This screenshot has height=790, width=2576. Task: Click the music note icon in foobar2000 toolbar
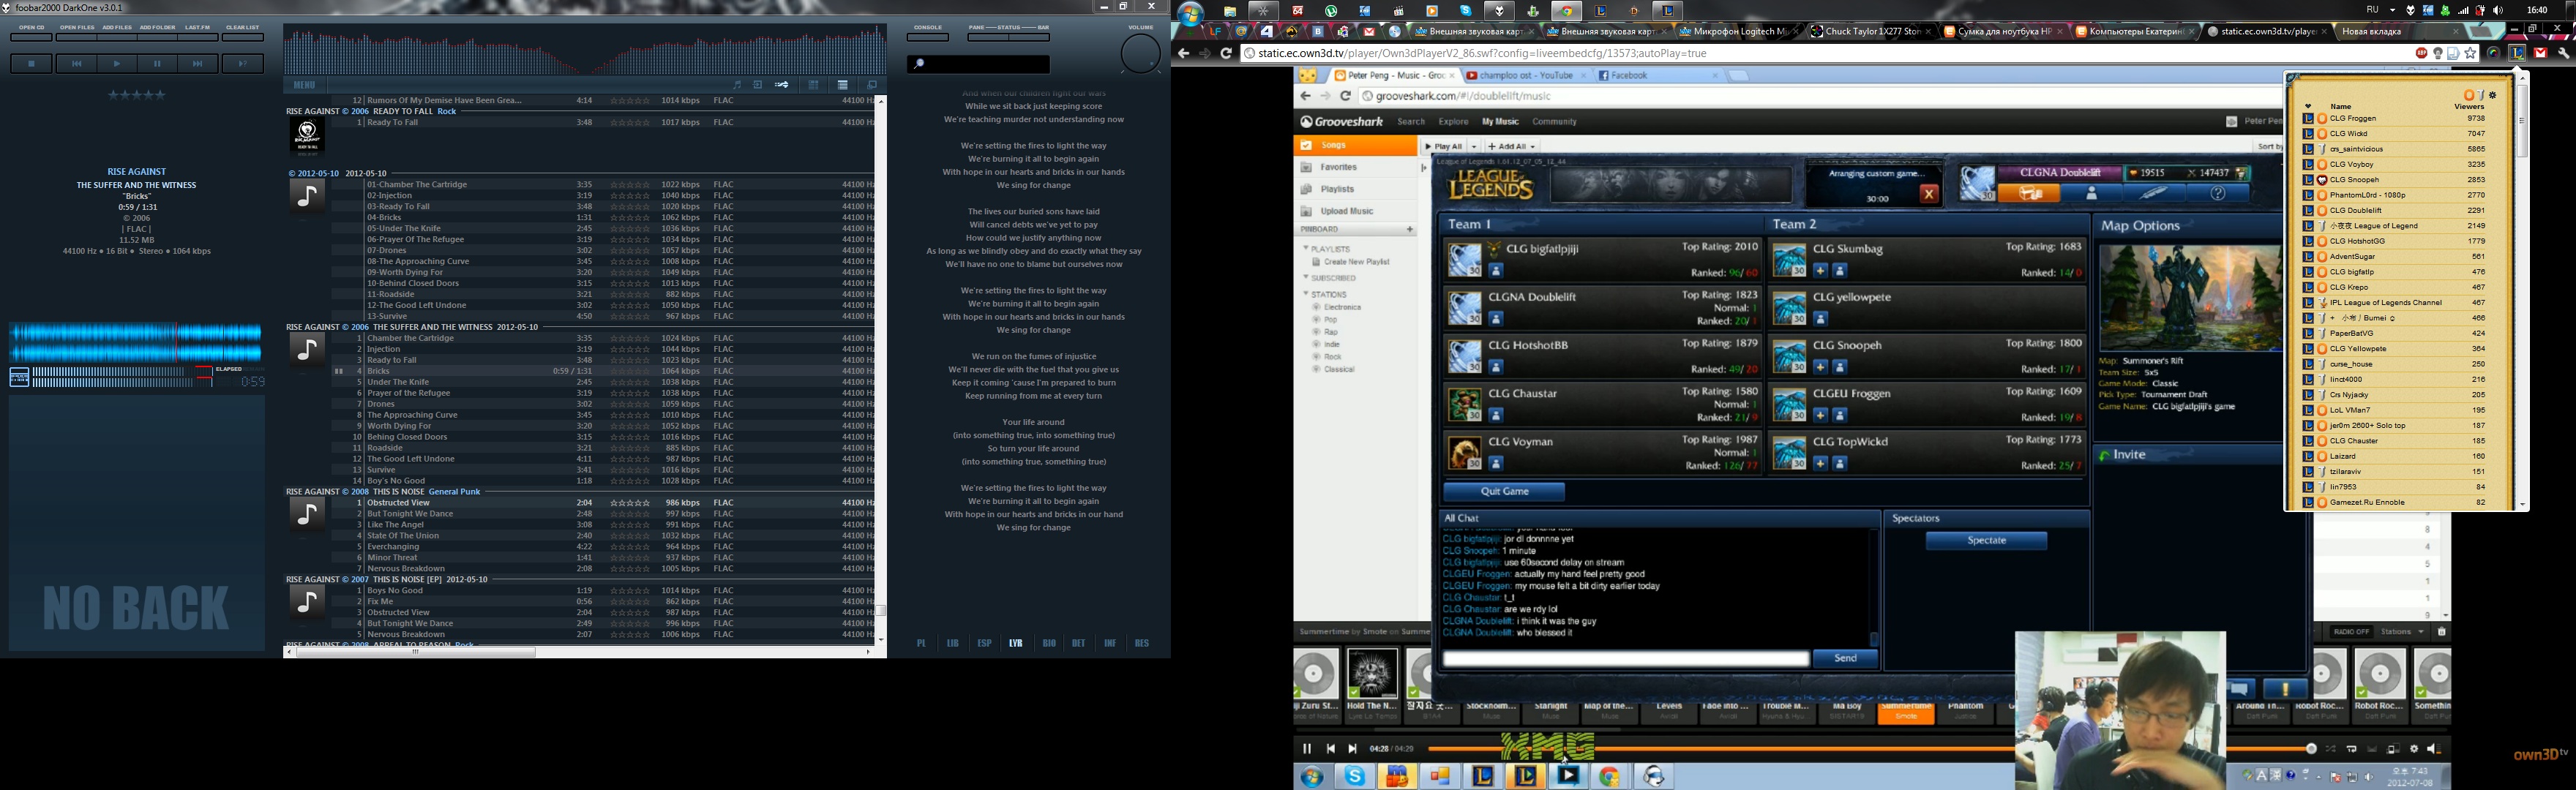click(x=737, y=85)
